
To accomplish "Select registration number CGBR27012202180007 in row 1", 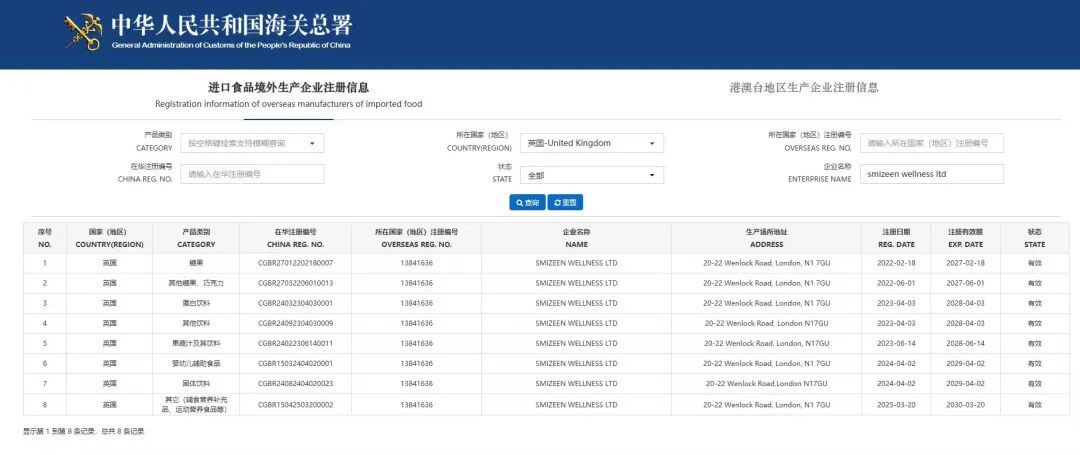I will (295, 263).
